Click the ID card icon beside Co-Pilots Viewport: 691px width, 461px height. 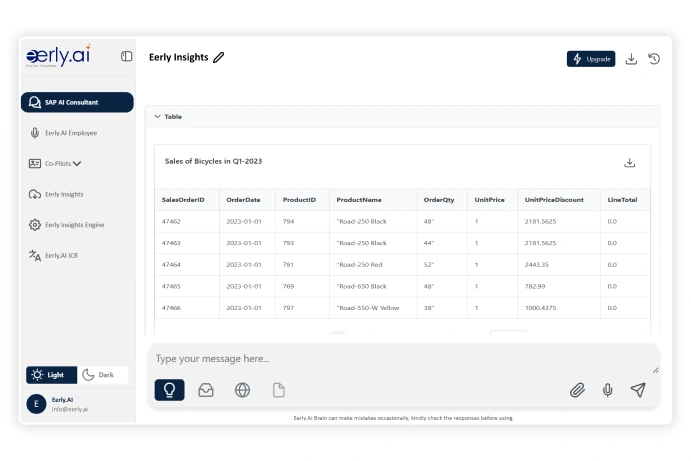coord(35,164)
